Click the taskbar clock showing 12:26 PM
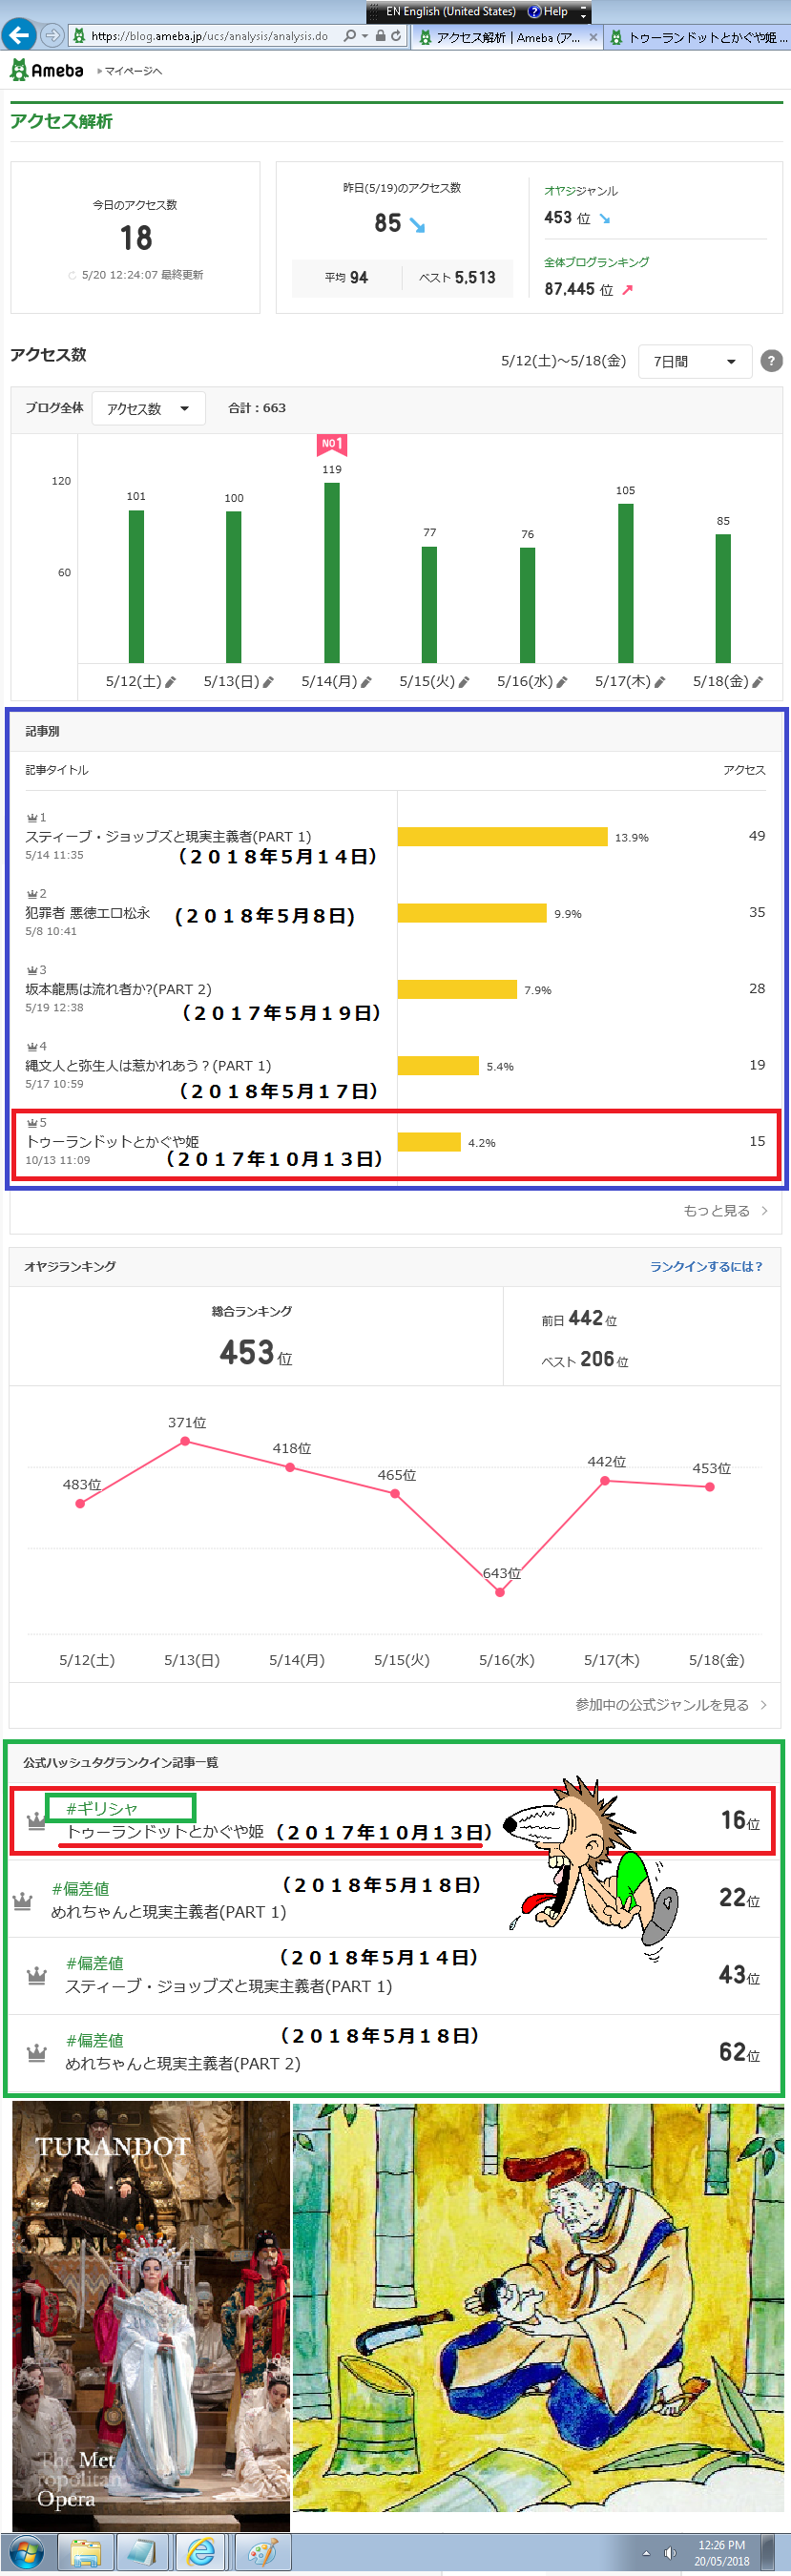791x2576 pixels. (721, 2553)
